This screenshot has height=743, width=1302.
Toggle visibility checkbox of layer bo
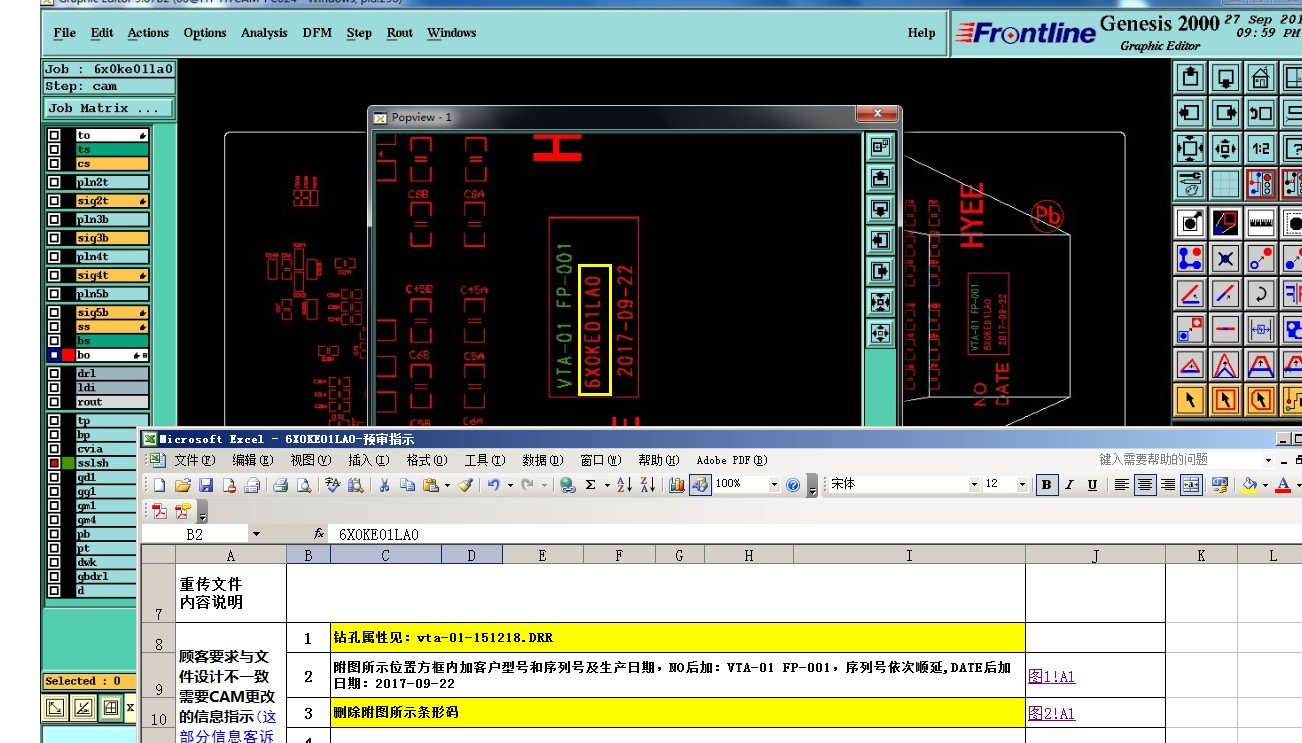click(x=54, y=355)
